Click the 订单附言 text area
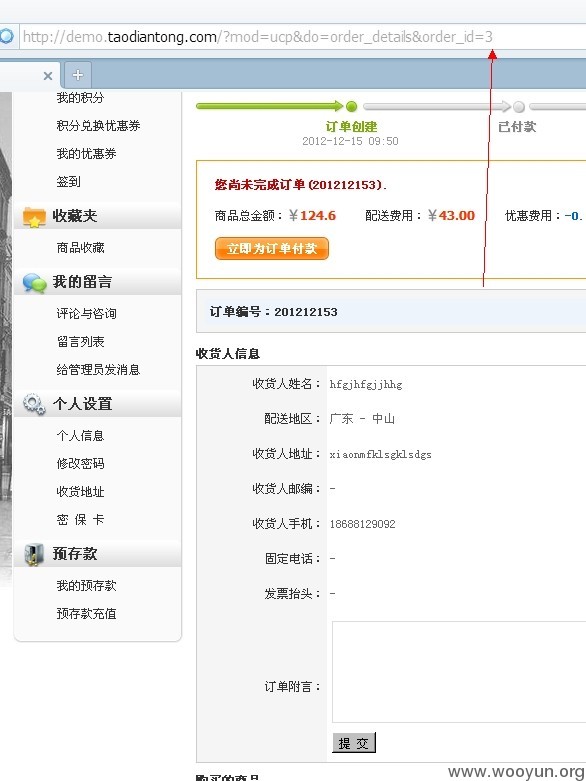The height and width of the screenshot is (781, 586). [459, 671]
